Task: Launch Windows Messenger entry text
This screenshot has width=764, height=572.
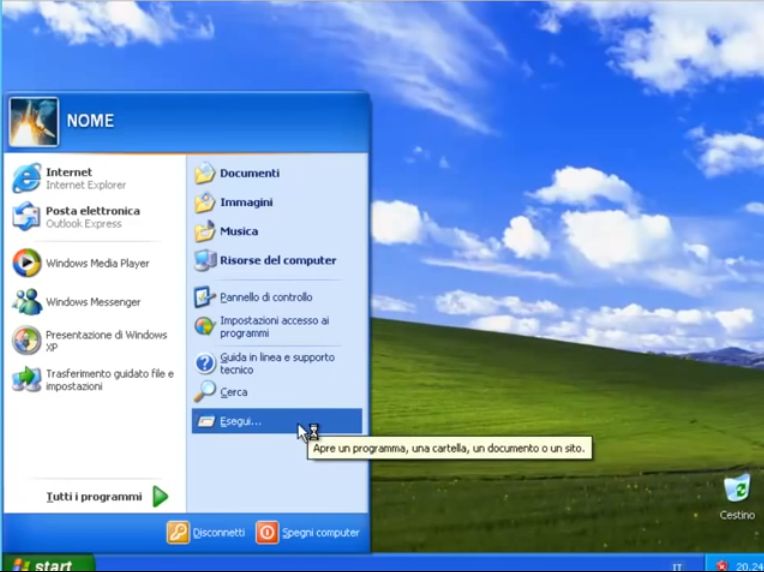Action: [x=93, y=302]
